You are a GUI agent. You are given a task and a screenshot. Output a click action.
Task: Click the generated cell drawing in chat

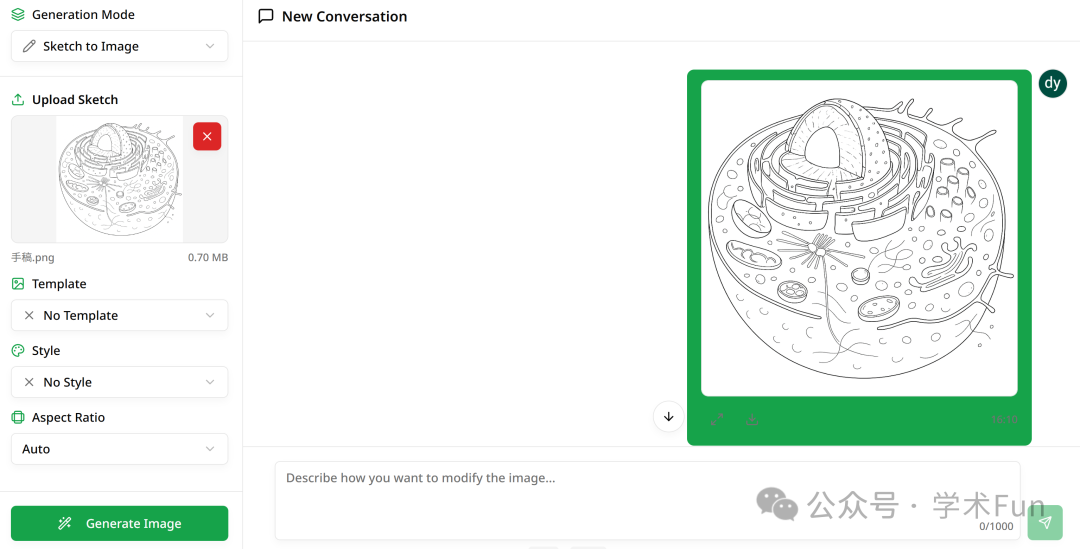point(859,238)
